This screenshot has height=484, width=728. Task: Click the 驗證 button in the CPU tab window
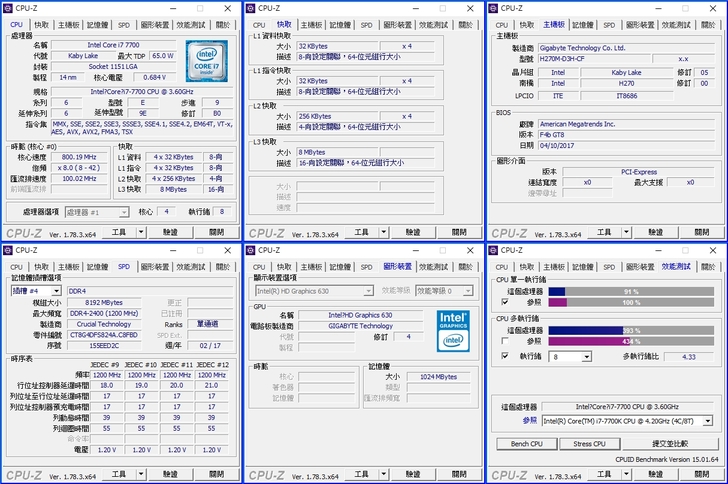click(170, 232)
